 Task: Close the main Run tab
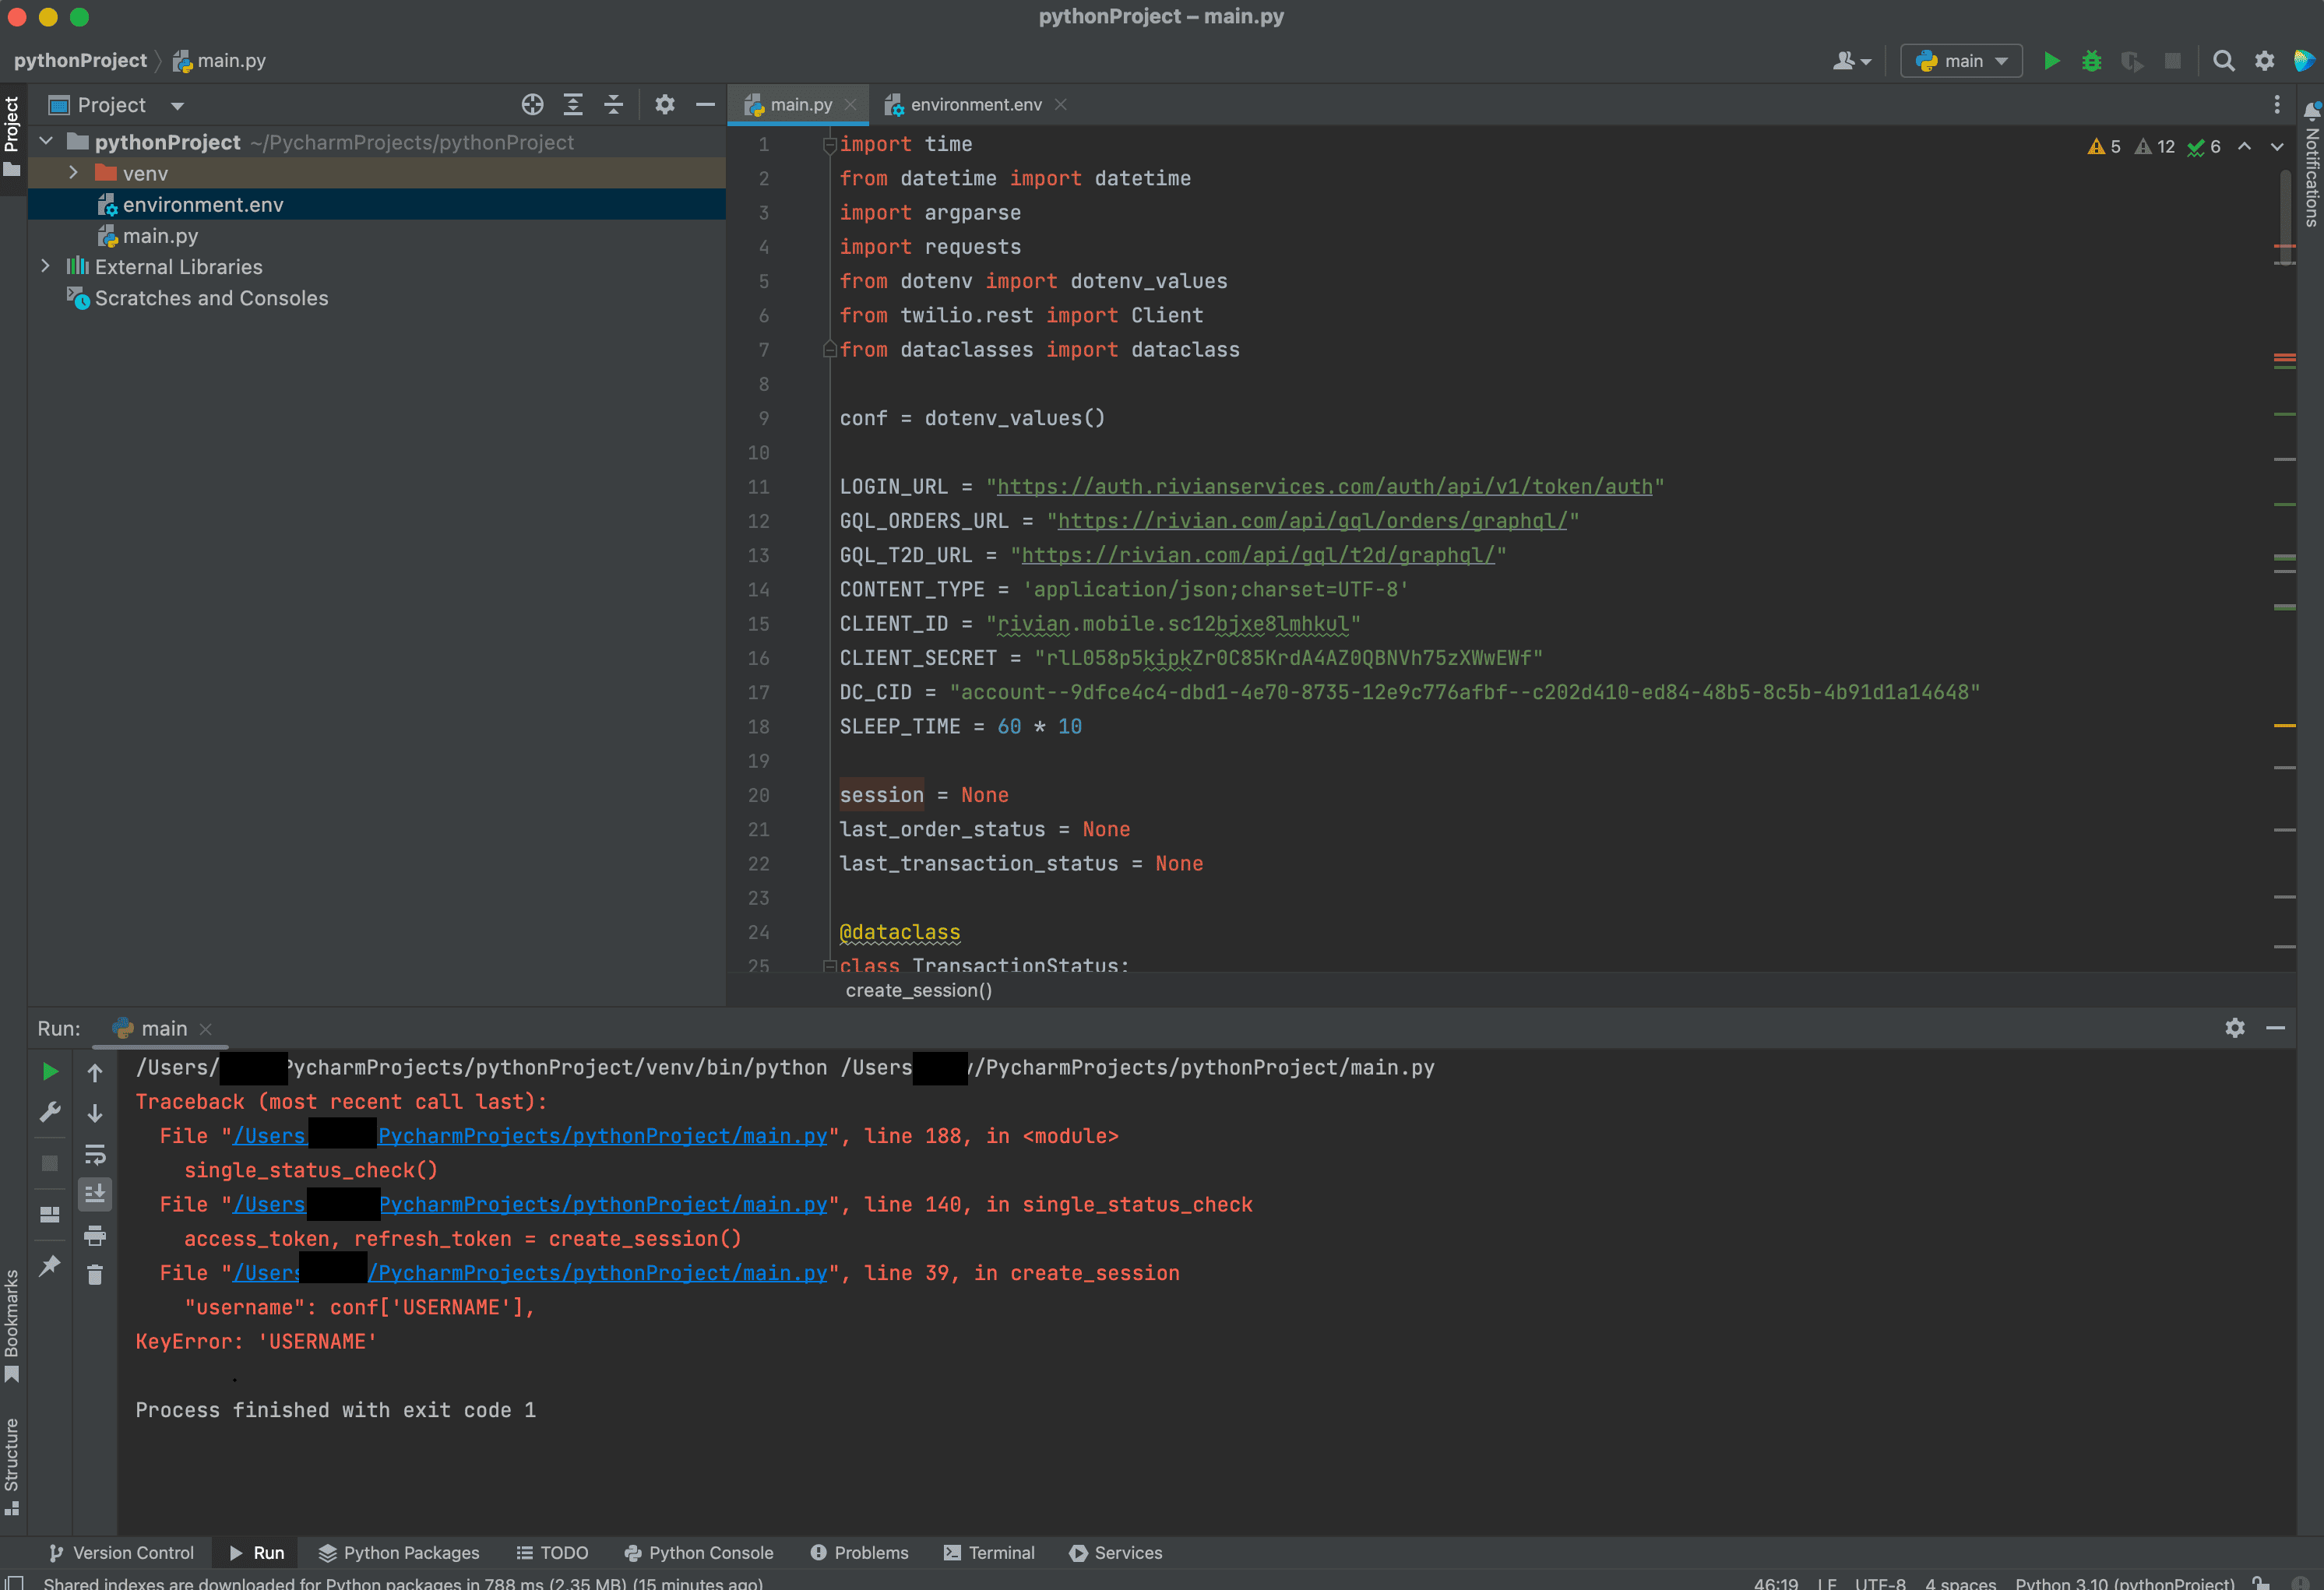pos(206,1029)
